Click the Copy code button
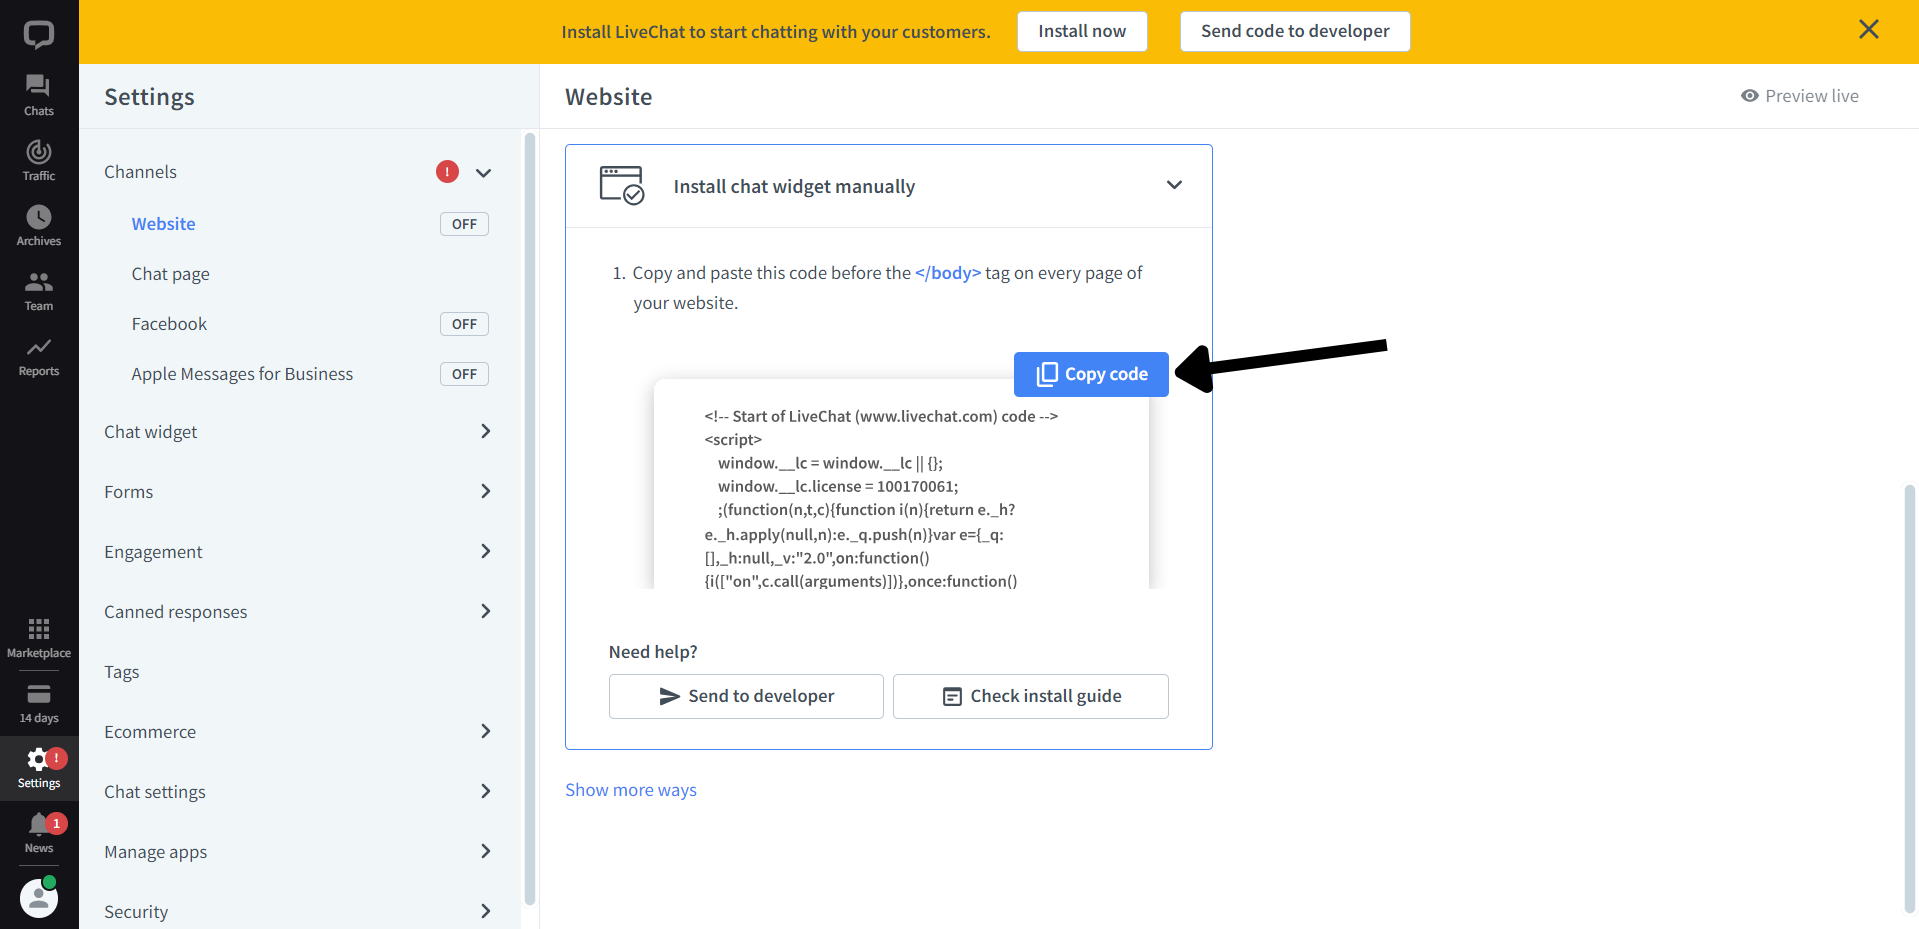 1091,374
